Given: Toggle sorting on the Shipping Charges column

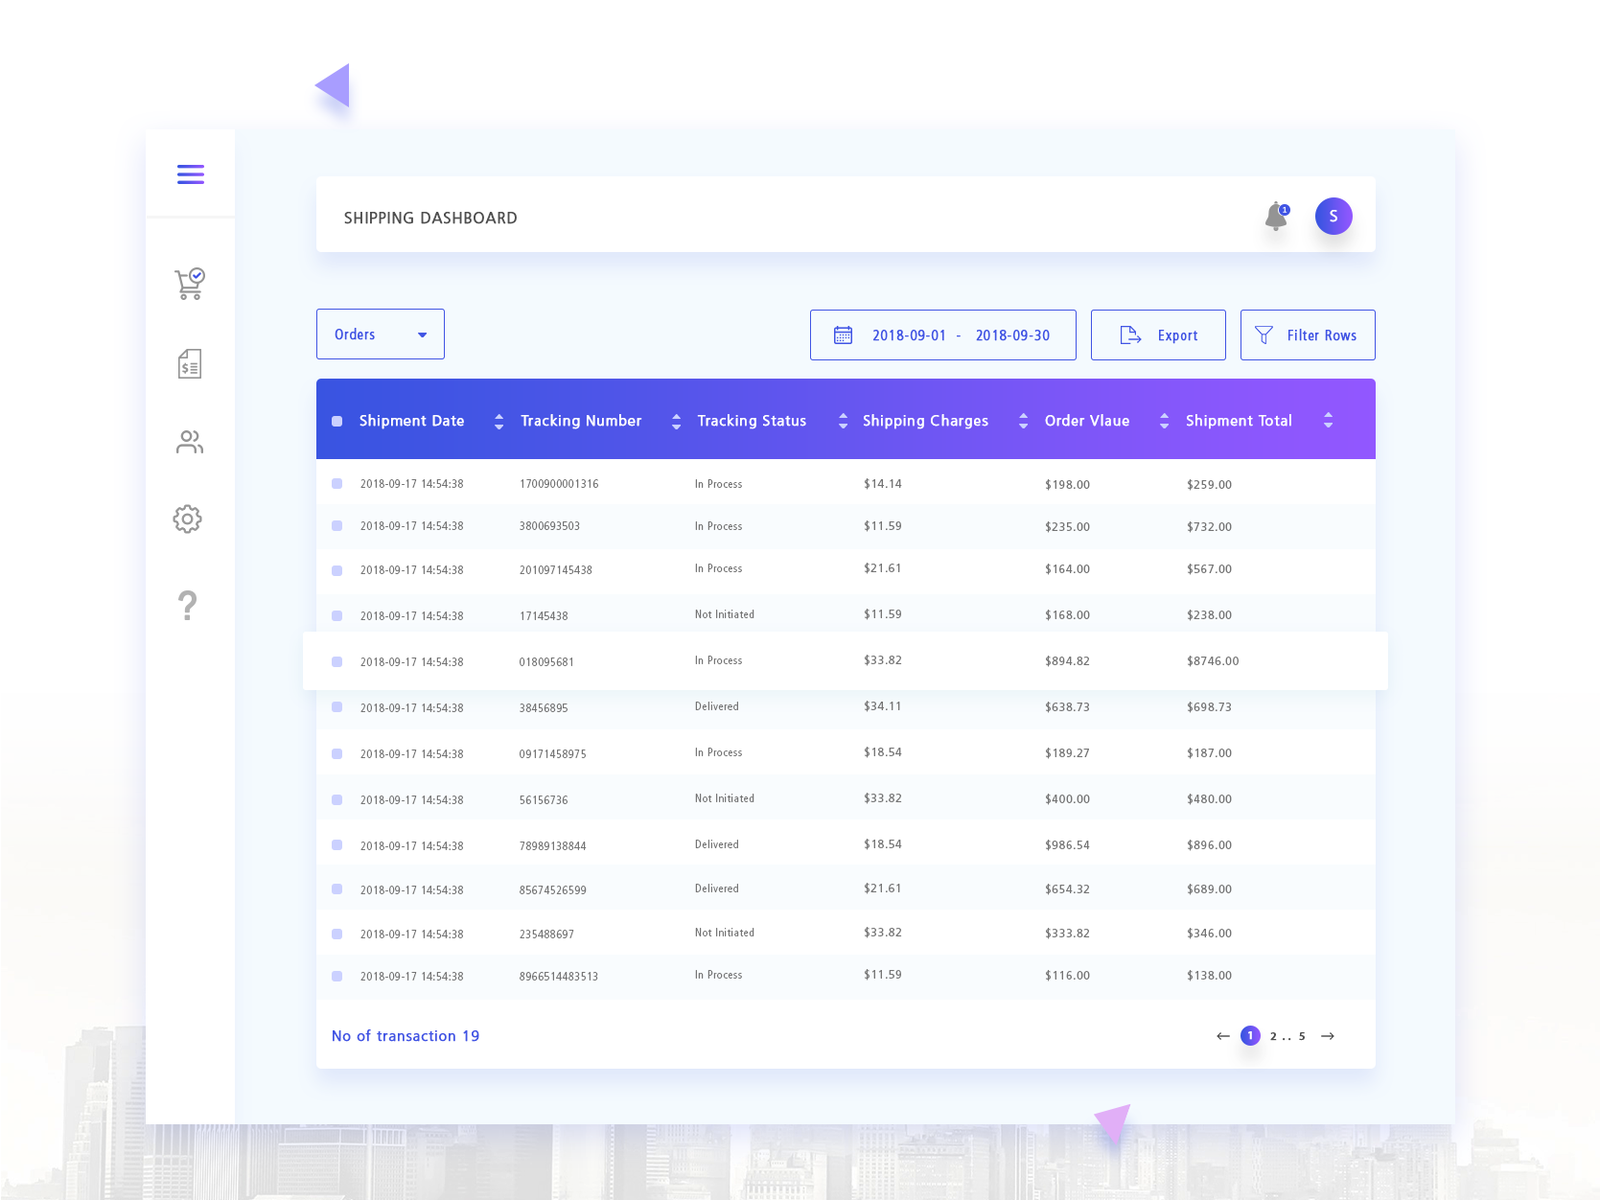Looking at the screenshot, I should pyautogui.click(x=1023, y=421).
